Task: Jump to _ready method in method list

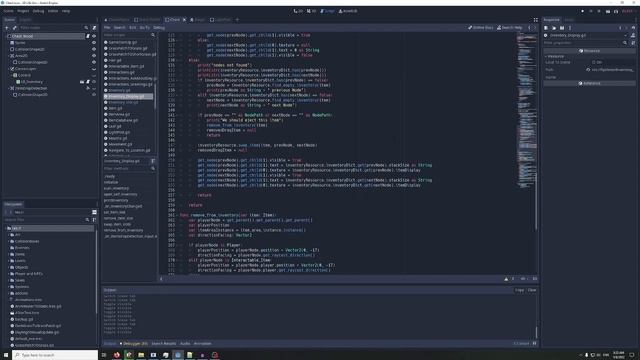Action: (109, 176)
